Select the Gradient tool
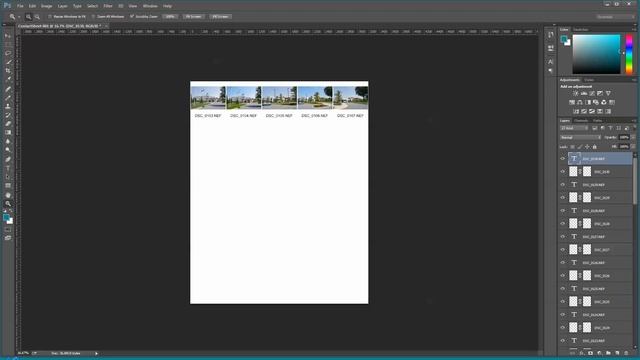The width and height of the screenshot is (640, 360). (x=8, y=133)
